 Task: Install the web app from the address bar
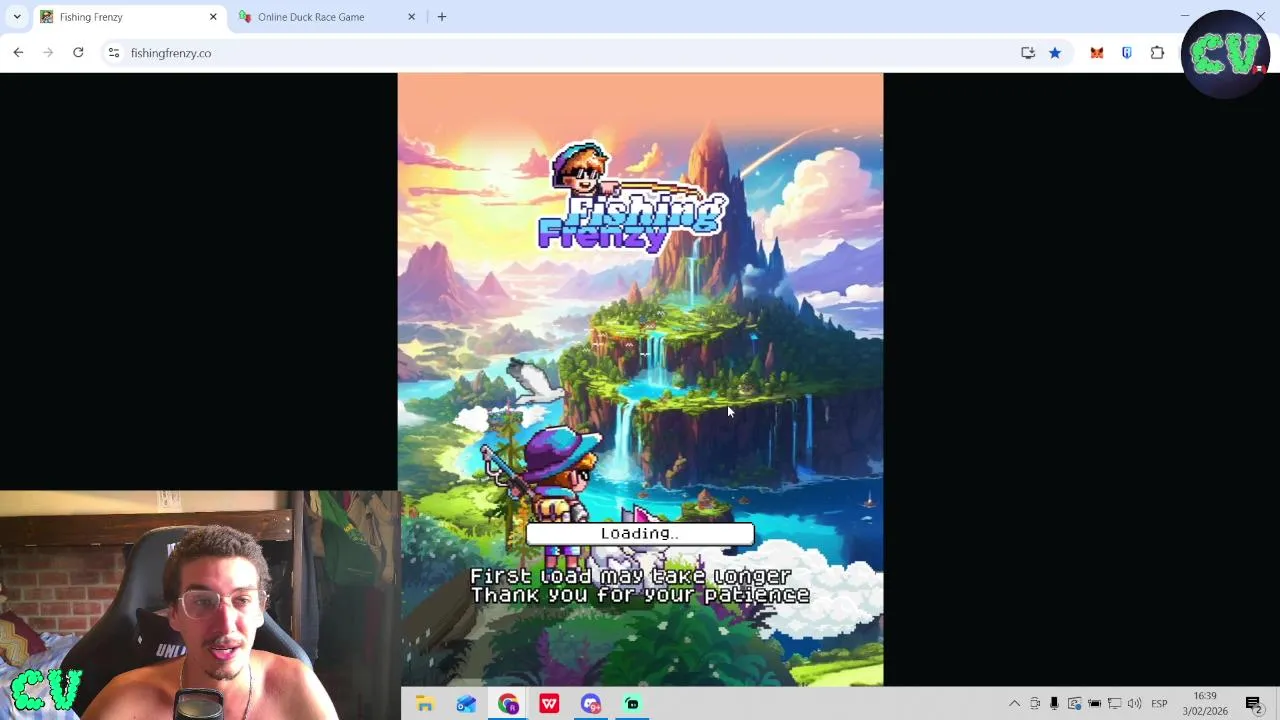[1028, 53]
